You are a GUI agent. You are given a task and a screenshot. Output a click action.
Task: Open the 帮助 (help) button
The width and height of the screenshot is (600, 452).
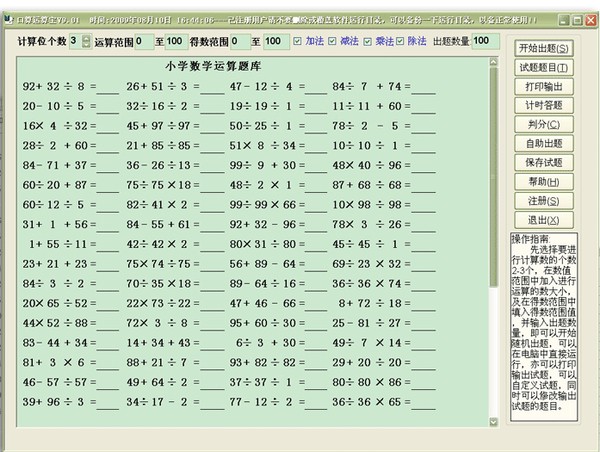pyautogui.click(x=544, y=181)
